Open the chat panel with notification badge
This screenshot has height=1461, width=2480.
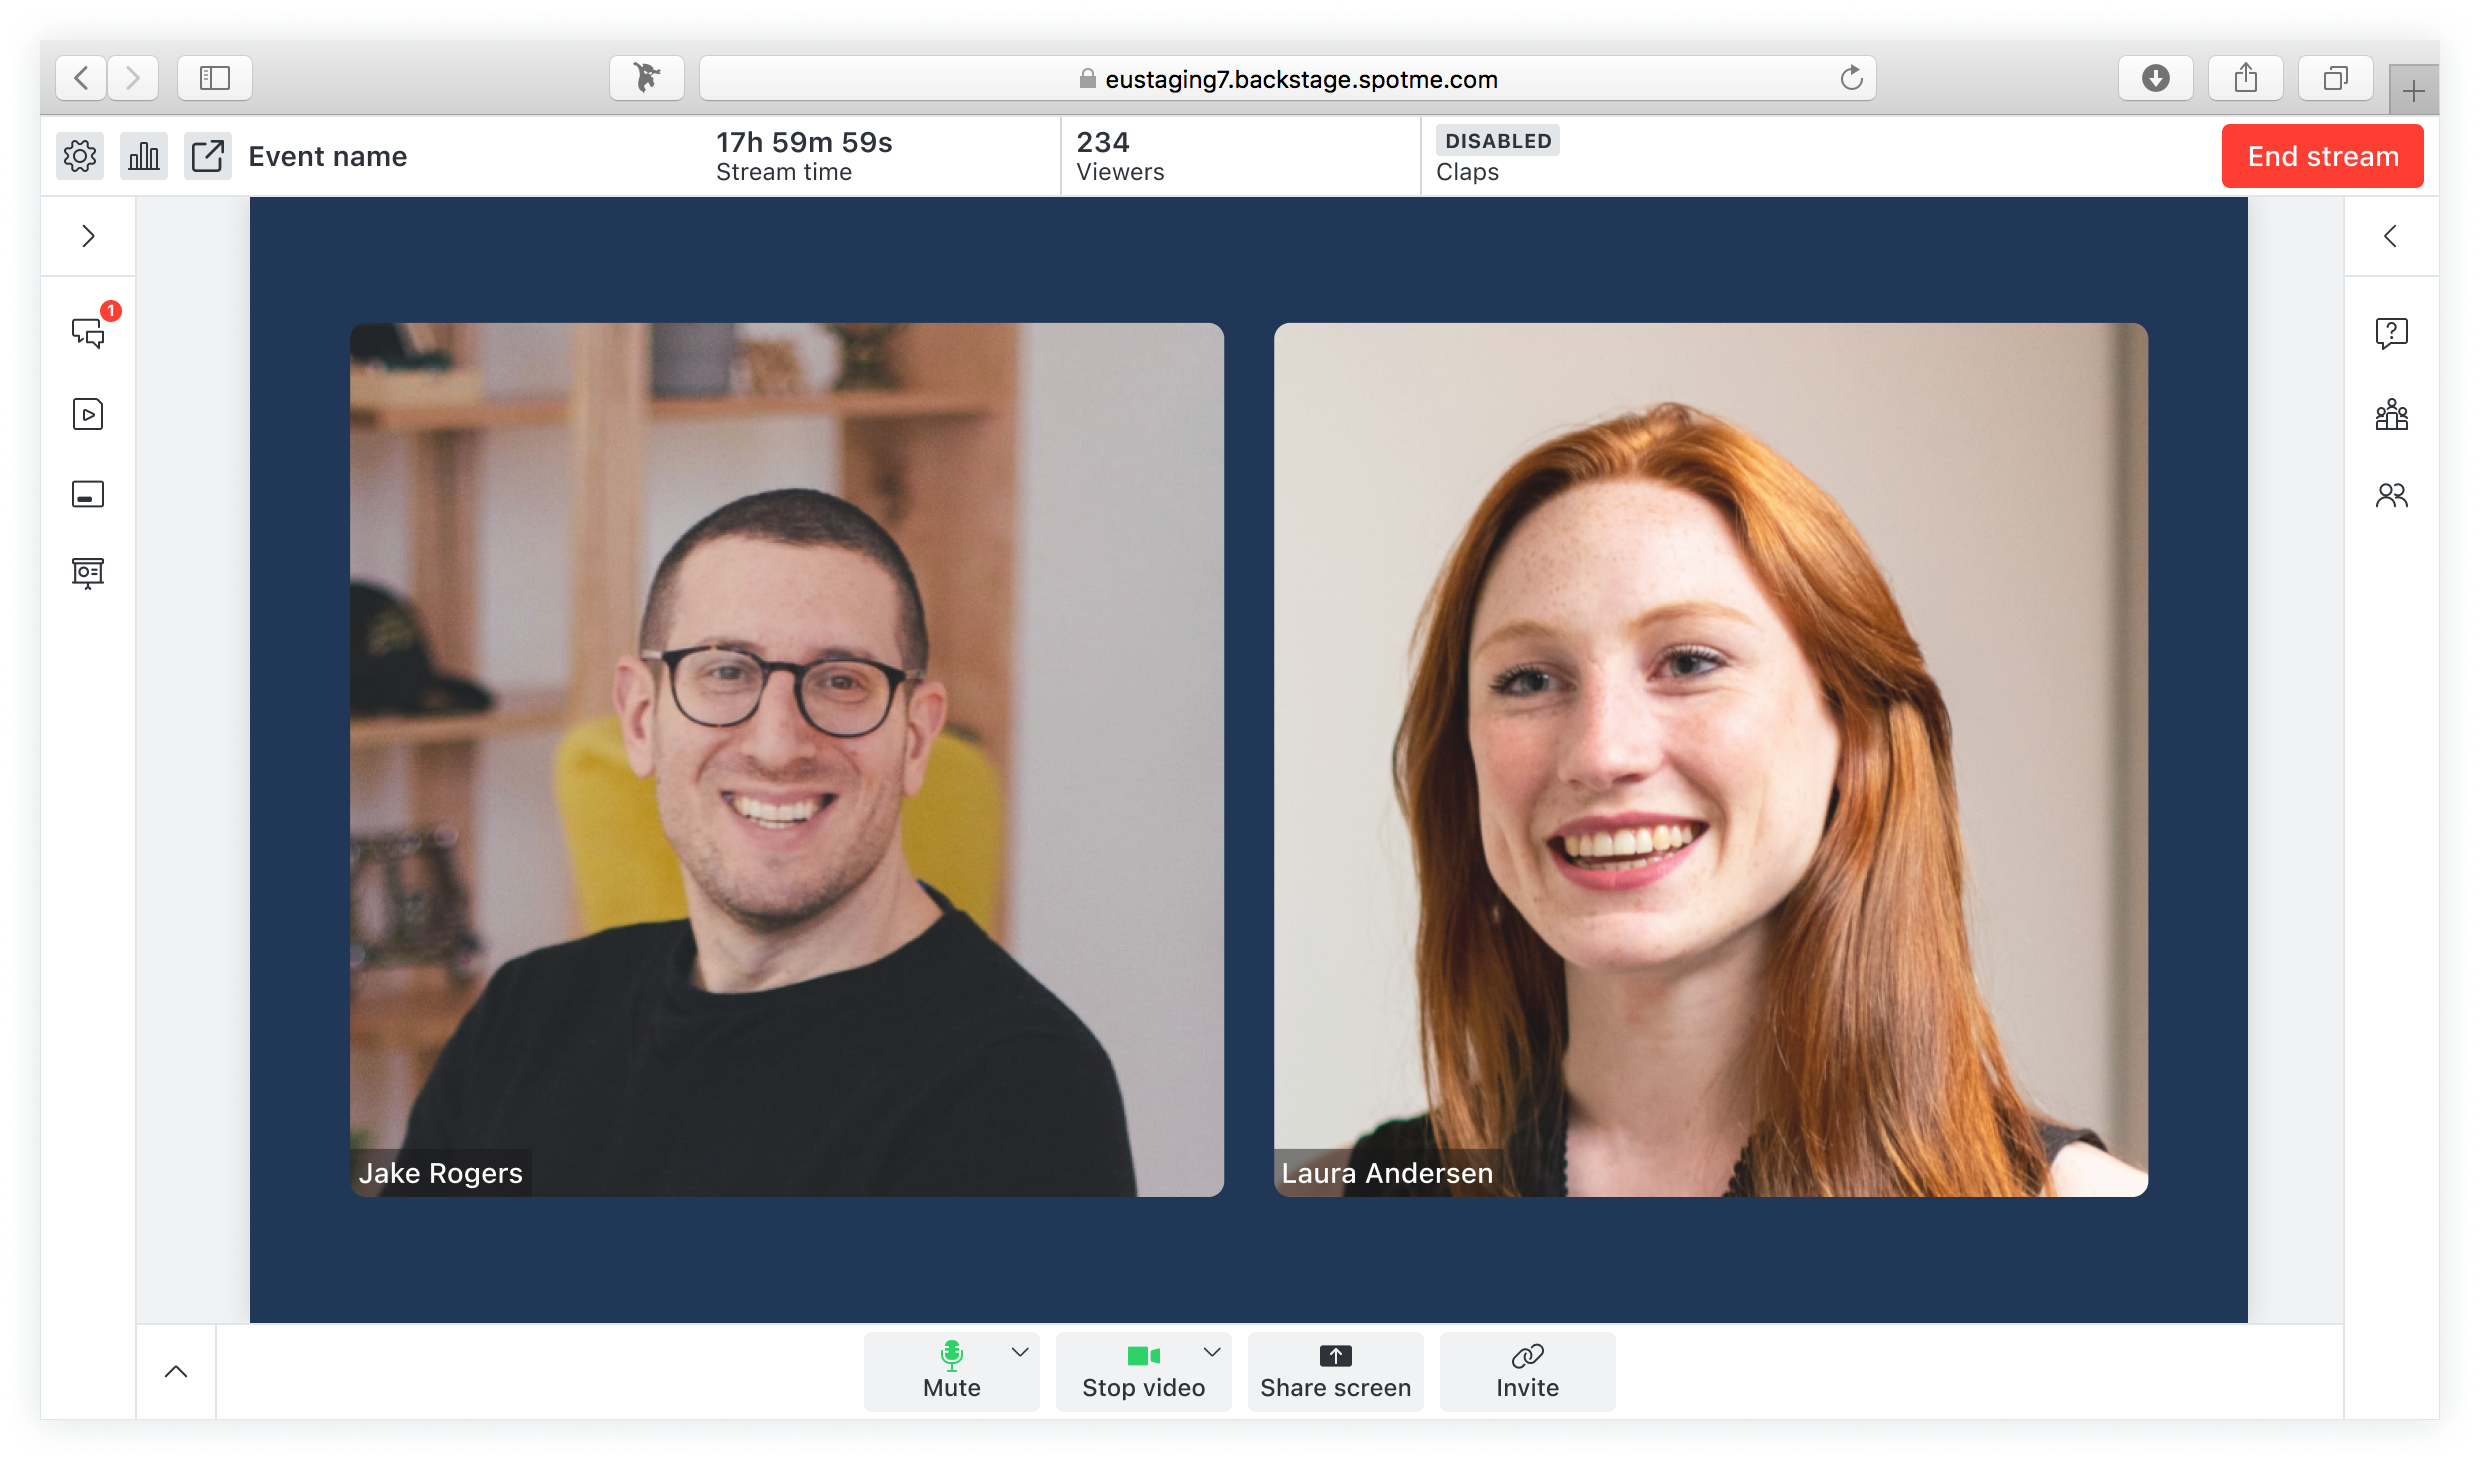coord(88,331)
